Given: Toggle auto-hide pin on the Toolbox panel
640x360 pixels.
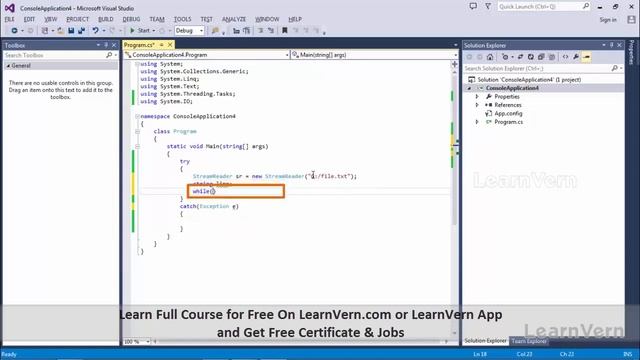Looking at the screenshot, I should point(106,45).
